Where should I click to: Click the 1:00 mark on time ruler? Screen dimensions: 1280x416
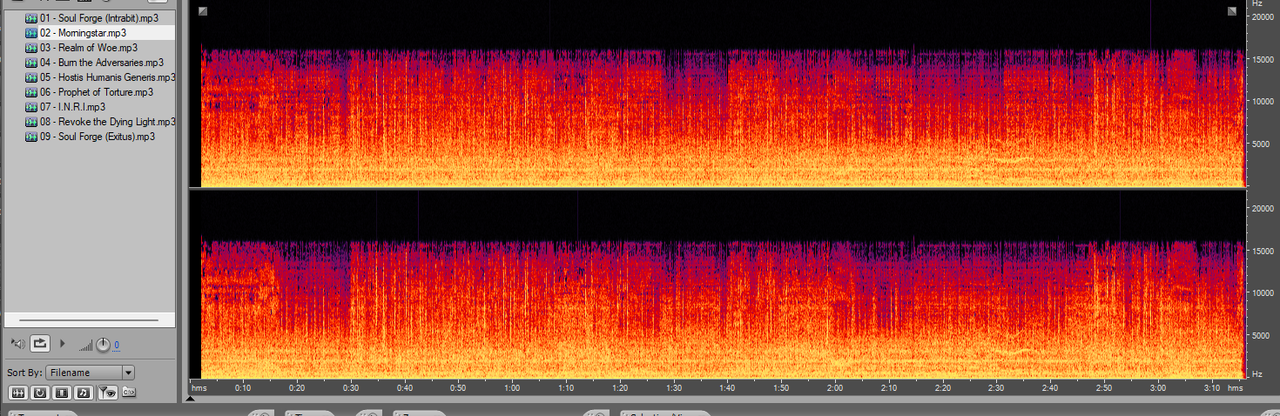click(512, 388)
